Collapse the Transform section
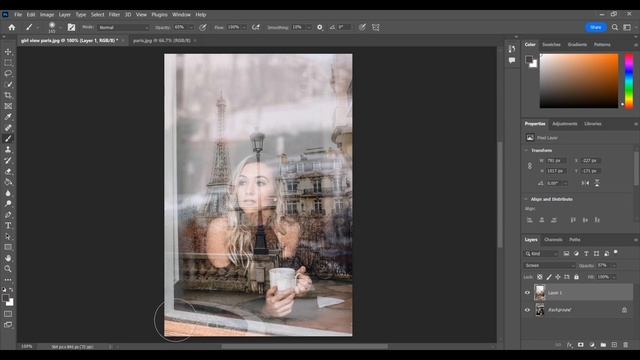This screenshot has width=640, height=360. pyautogui.click(x=526, y=150)
